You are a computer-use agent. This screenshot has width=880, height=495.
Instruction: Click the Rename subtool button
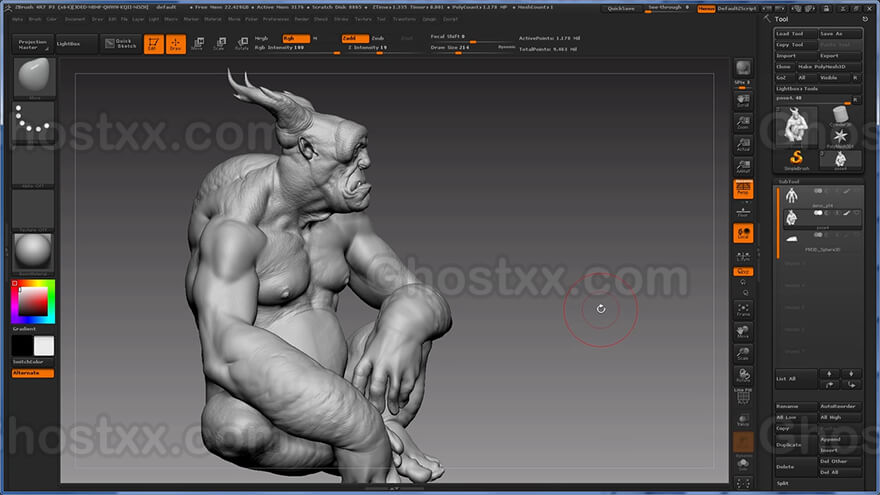point(796,406)
